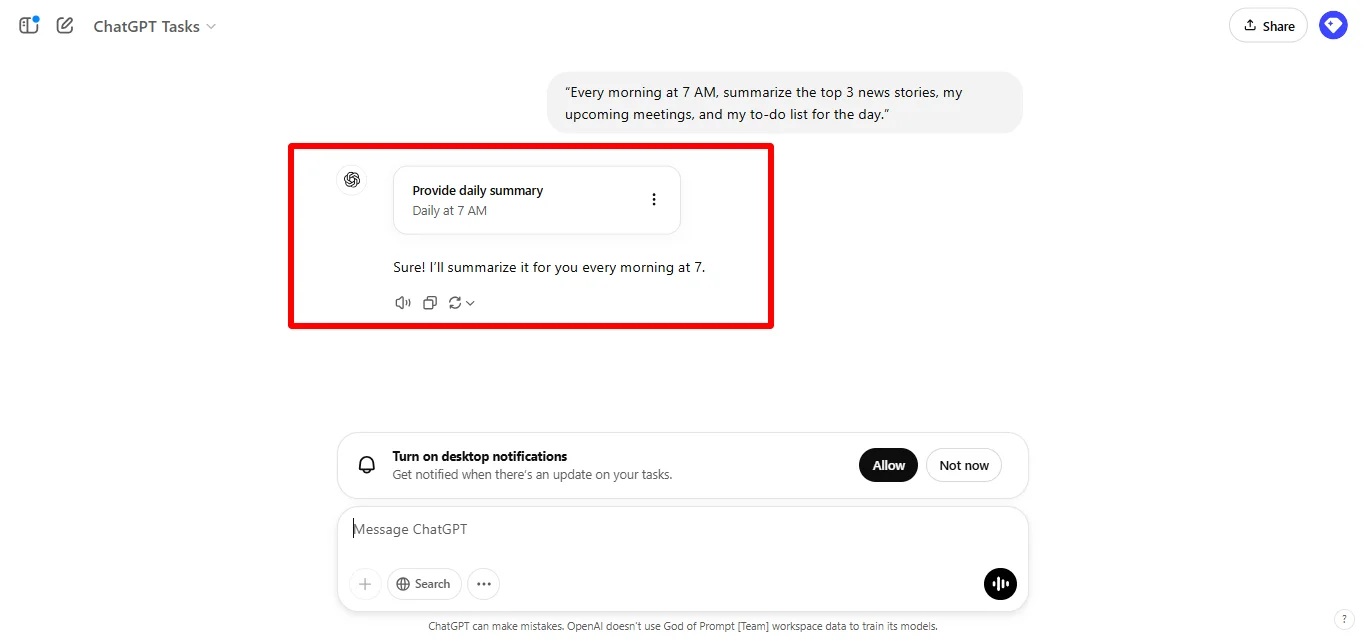The width and height of the screenshot is (1366, 641).
Task: Expand the regenerate options chevron
Action: pyautogui.click(x=470, y=302)
